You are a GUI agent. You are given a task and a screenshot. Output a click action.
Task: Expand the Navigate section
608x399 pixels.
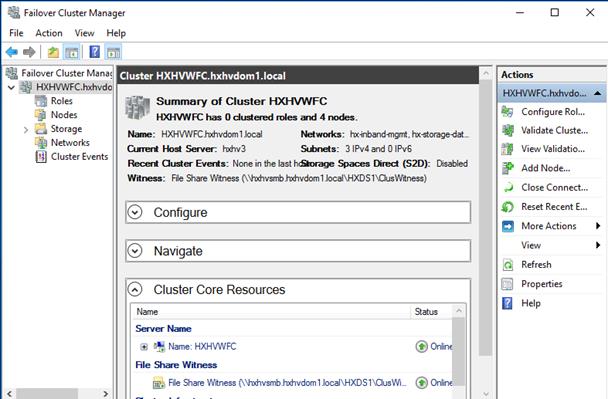(x=135, y=251)
